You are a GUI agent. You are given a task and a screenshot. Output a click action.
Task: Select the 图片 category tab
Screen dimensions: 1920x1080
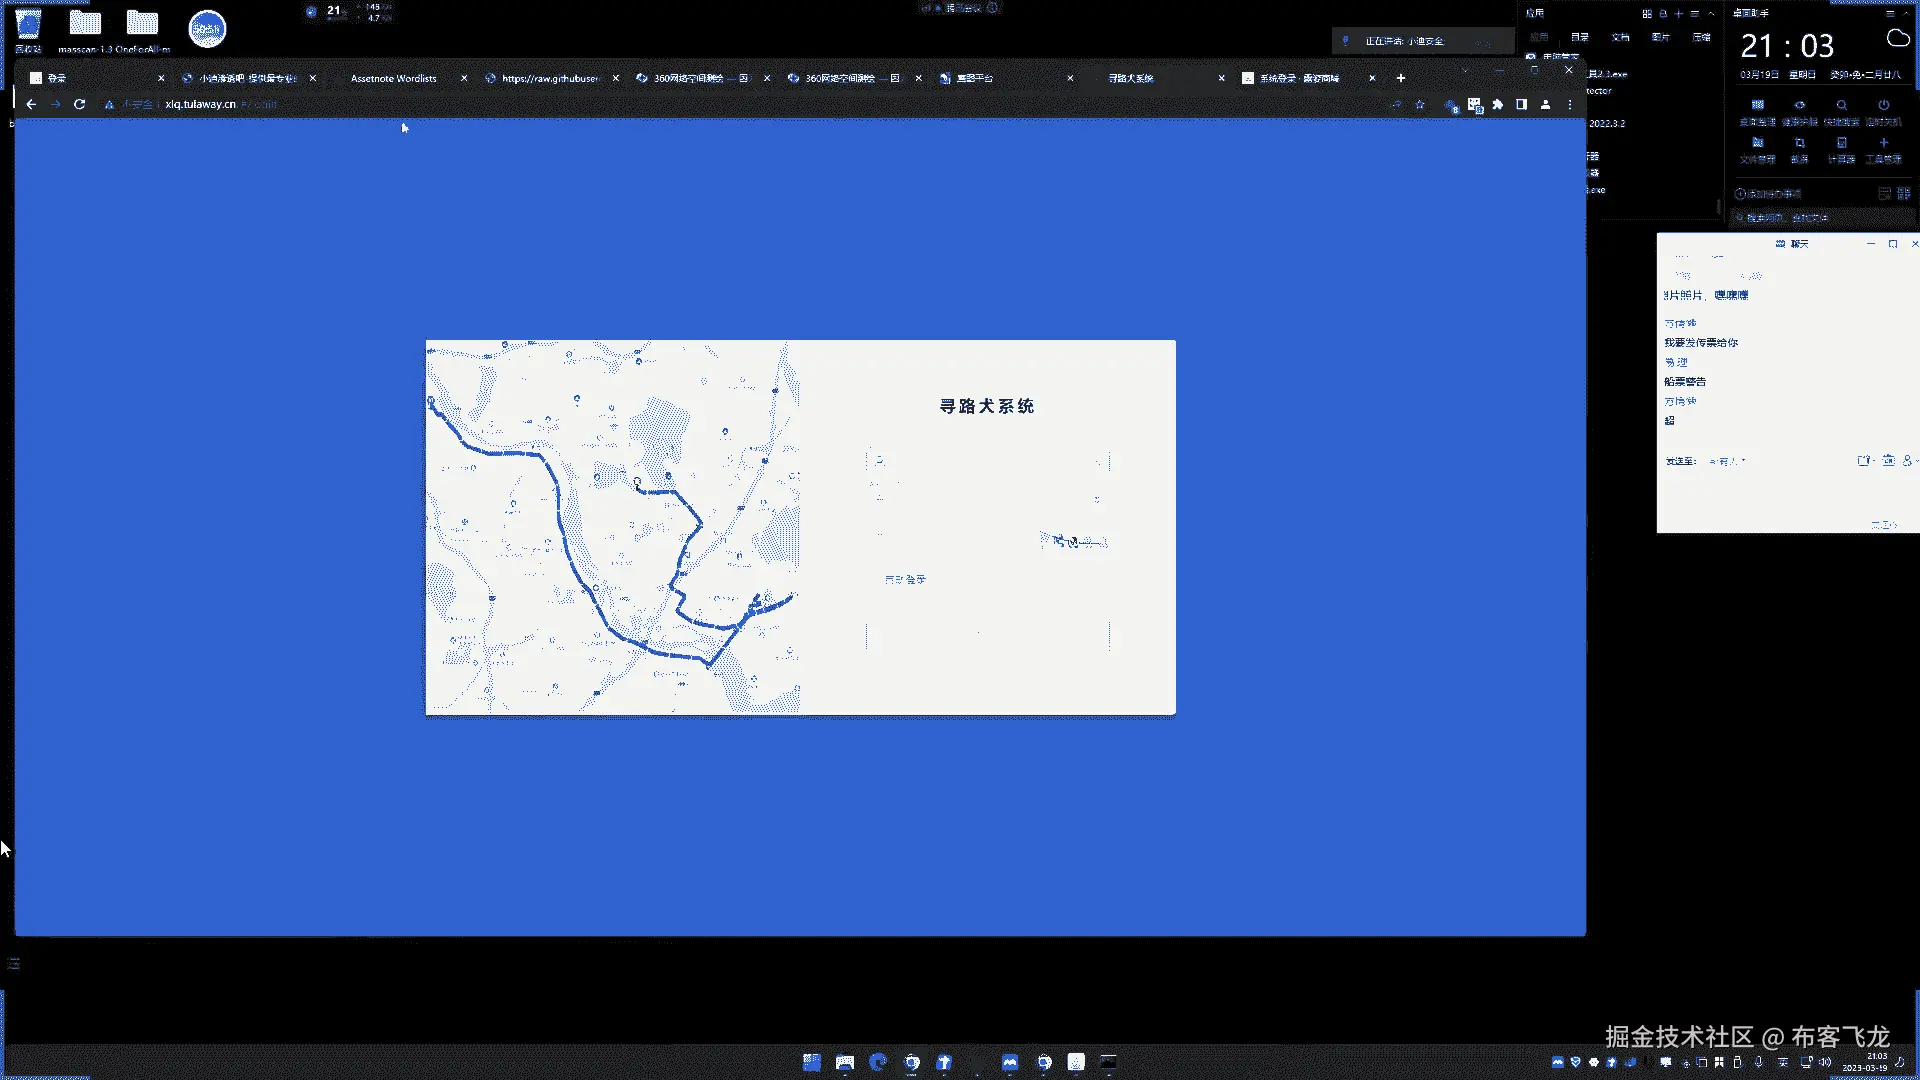(x=1661, y=37)
